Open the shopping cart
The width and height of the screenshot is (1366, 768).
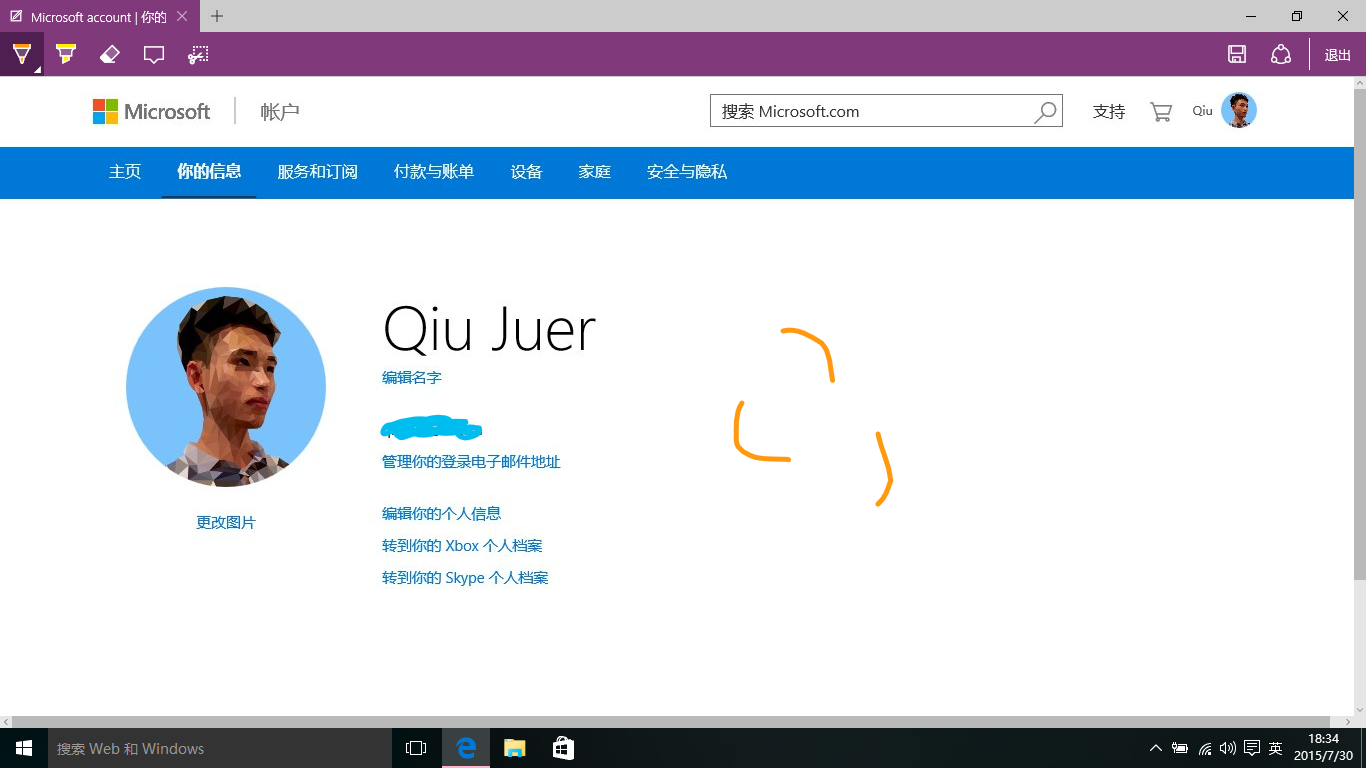(x=1160, y=111)
